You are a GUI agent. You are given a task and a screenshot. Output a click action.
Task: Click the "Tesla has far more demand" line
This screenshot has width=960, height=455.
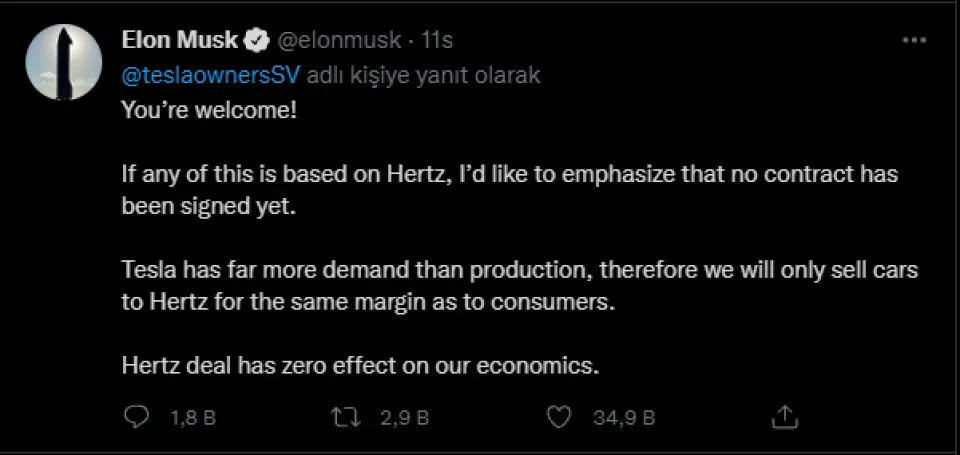coord(505,271)
